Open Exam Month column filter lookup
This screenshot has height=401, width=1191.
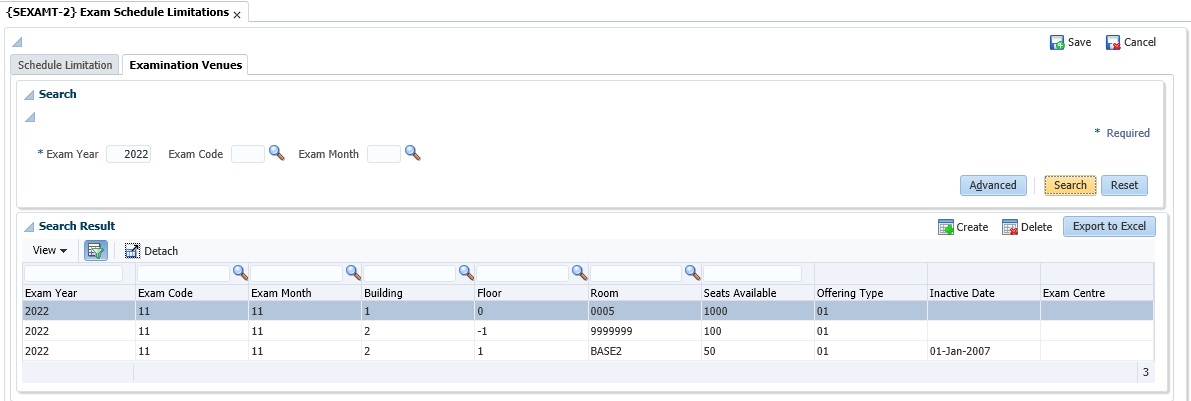click(x=353, y=272)
